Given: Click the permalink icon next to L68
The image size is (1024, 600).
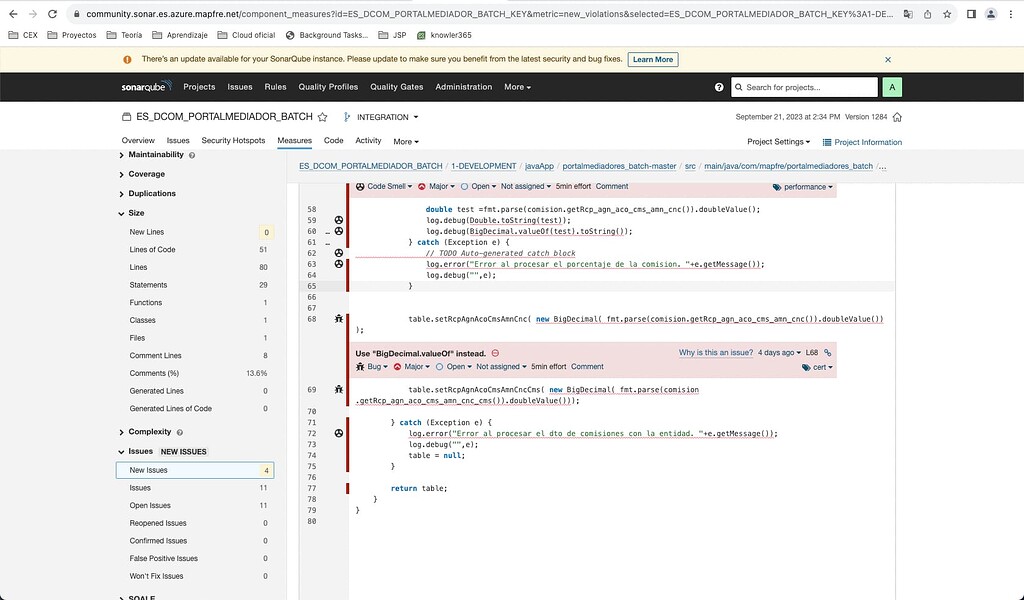Looking at the screenshot, I should (828, 353).
